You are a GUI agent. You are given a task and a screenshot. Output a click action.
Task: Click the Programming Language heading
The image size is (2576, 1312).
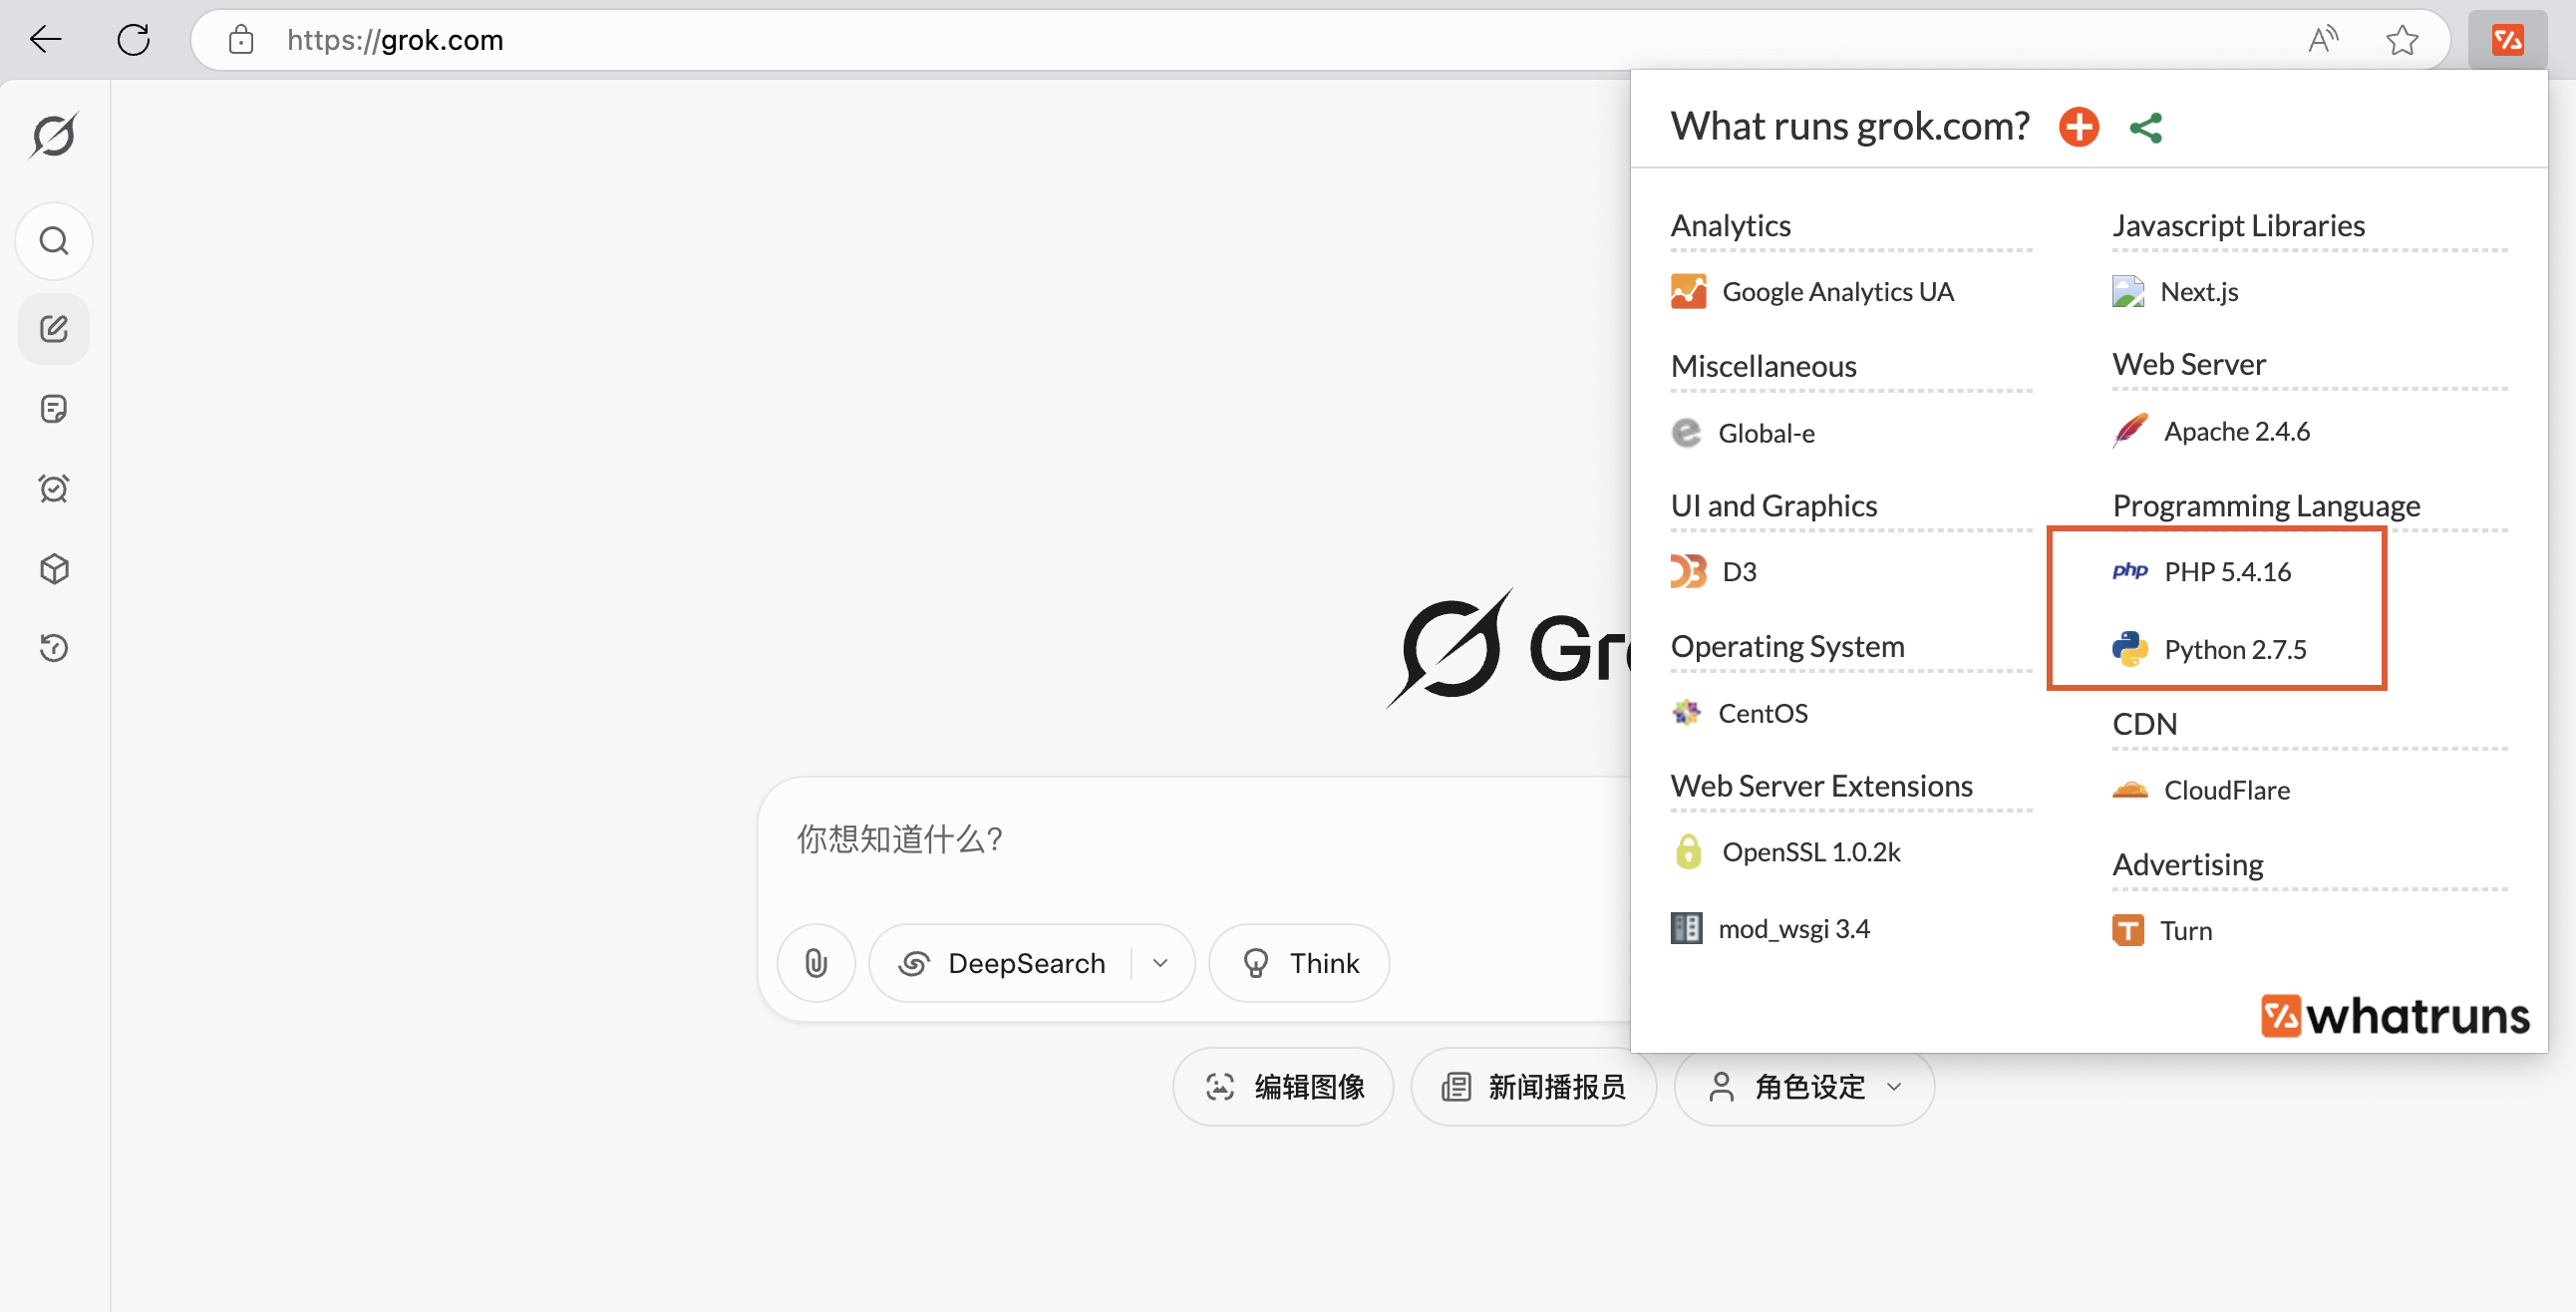point(2265,505)
